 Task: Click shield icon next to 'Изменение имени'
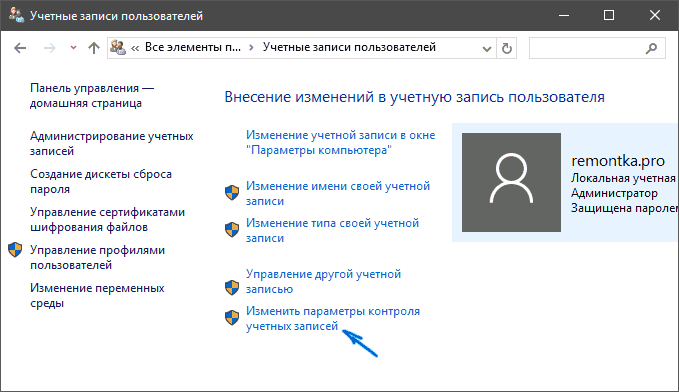232,193
